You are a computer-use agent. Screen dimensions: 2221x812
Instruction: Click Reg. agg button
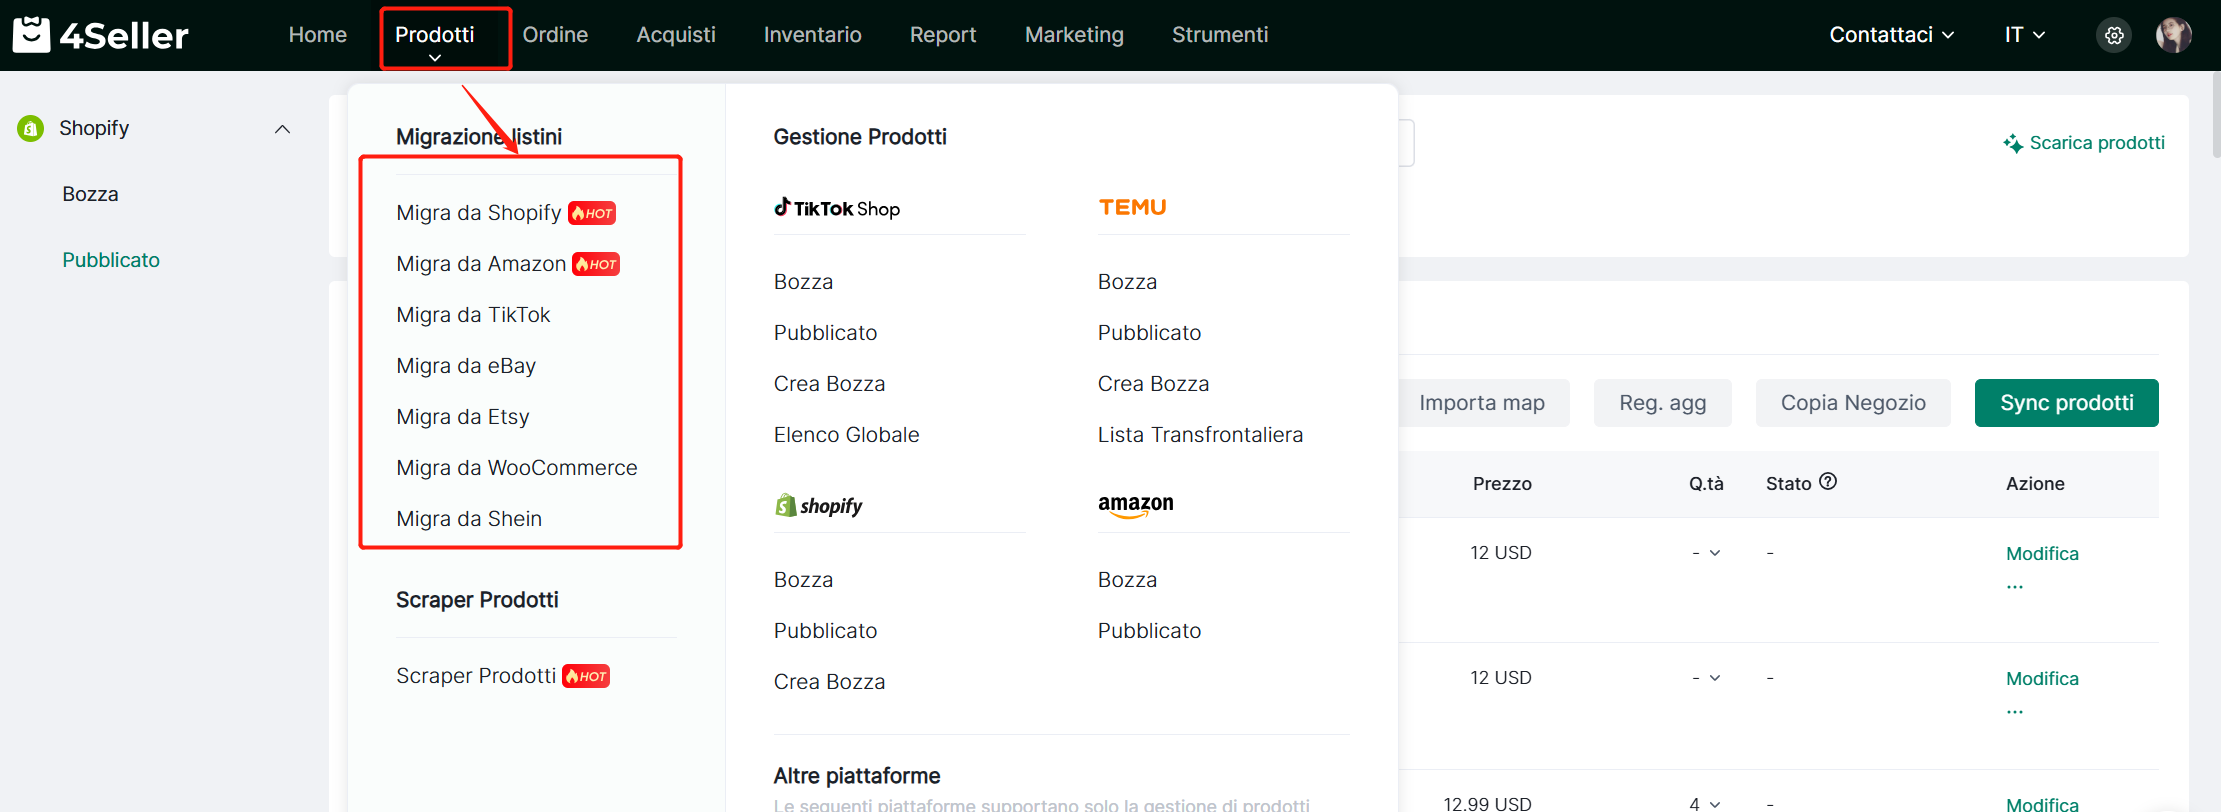coord(1662,403)
